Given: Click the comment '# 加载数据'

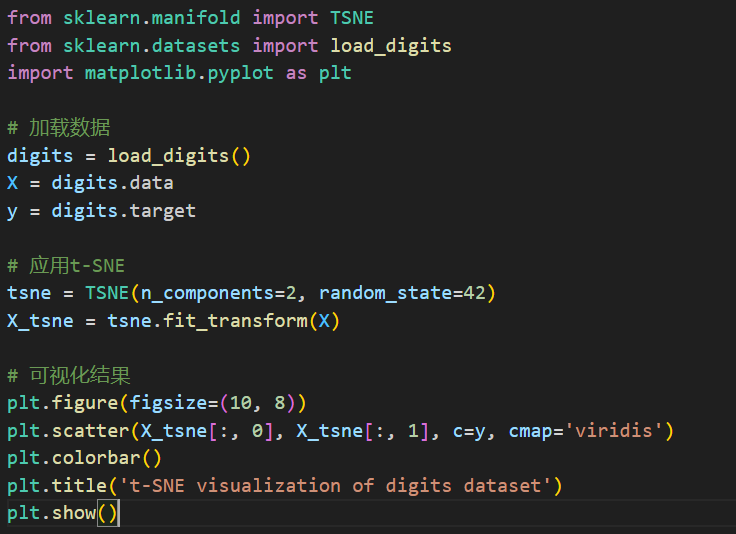Looking at the screenshot, I should [59, 128].
